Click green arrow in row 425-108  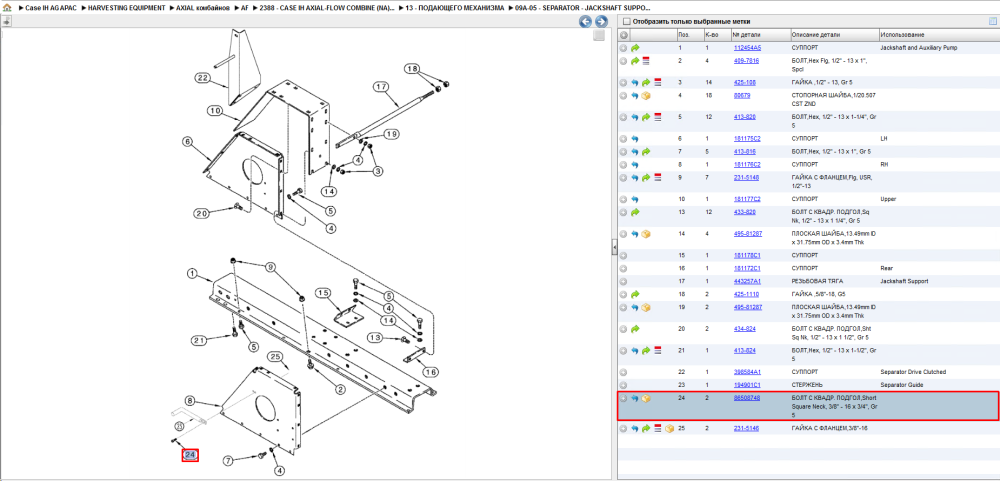coord(646,82)
